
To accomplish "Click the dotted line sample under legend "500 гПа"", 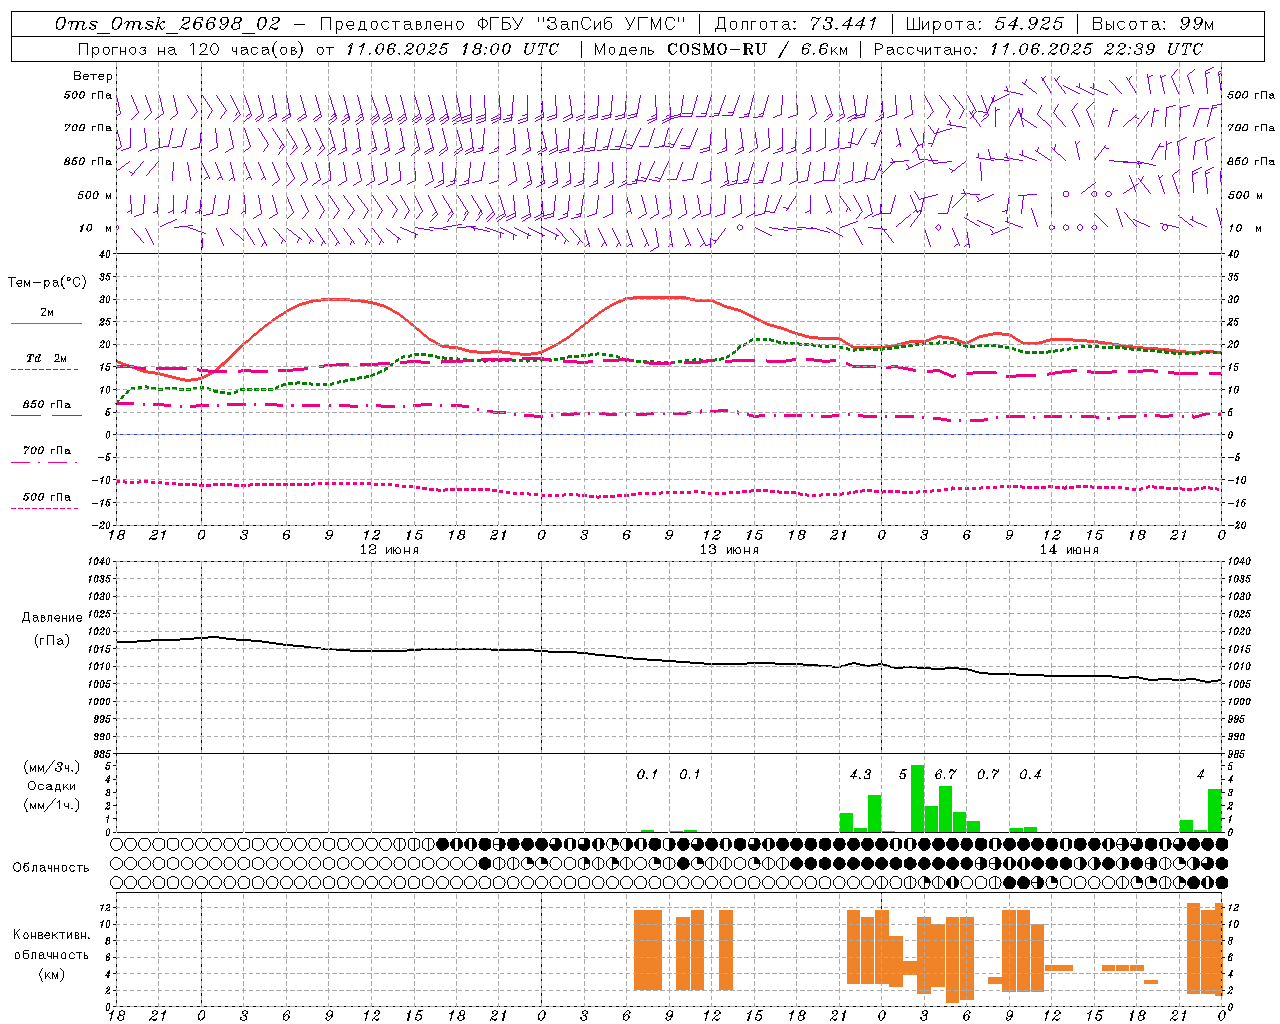I will click(45, 508).
